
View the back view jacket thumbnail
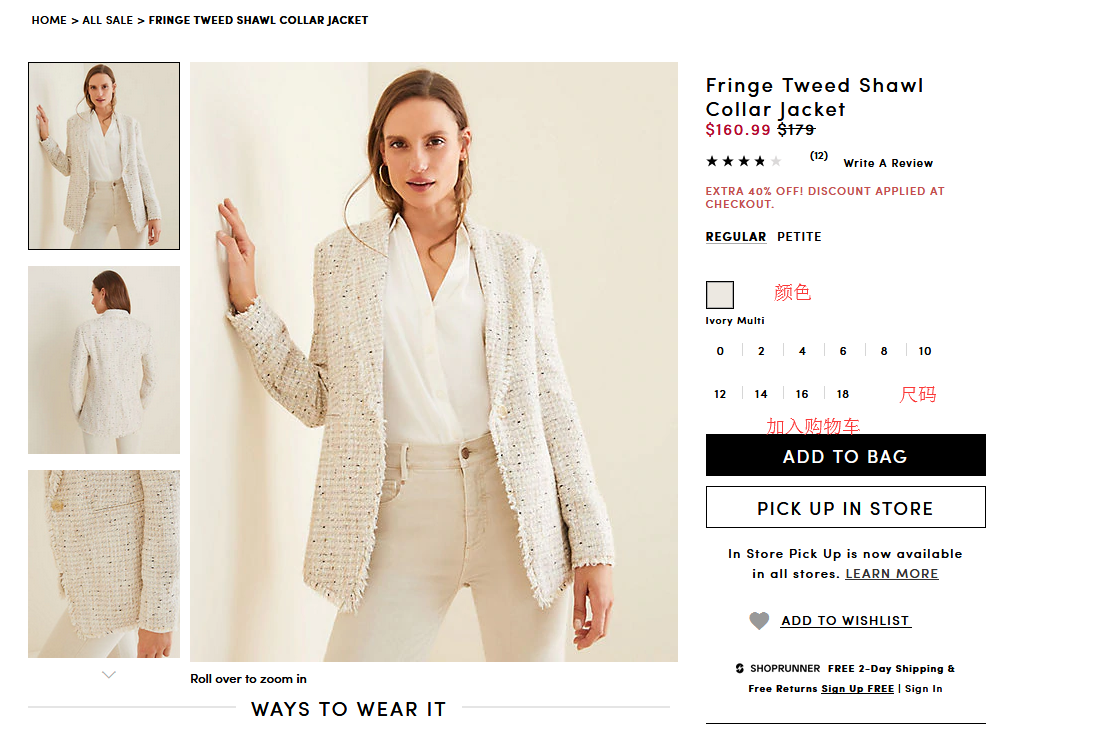104,360
